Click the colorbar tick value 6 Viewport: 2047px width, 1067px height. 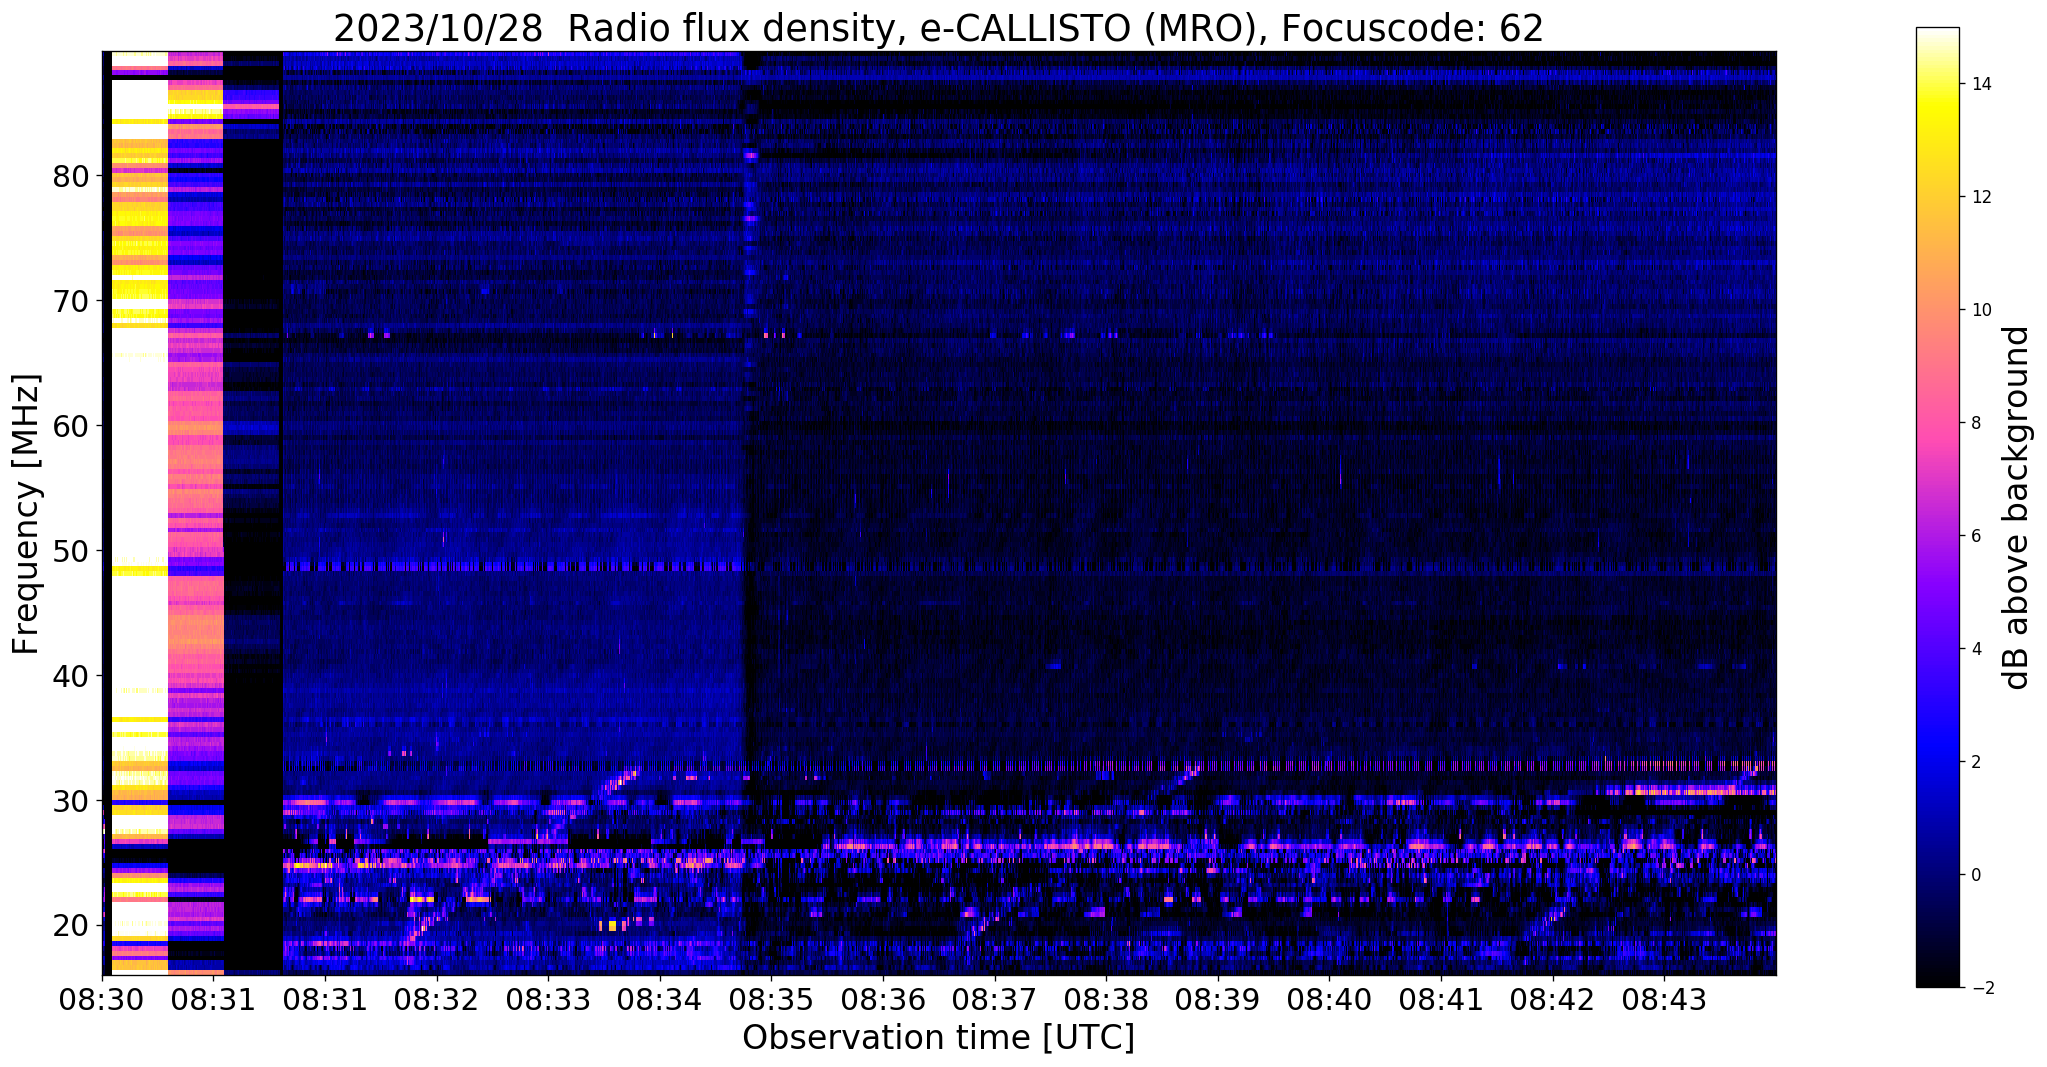1975,536
